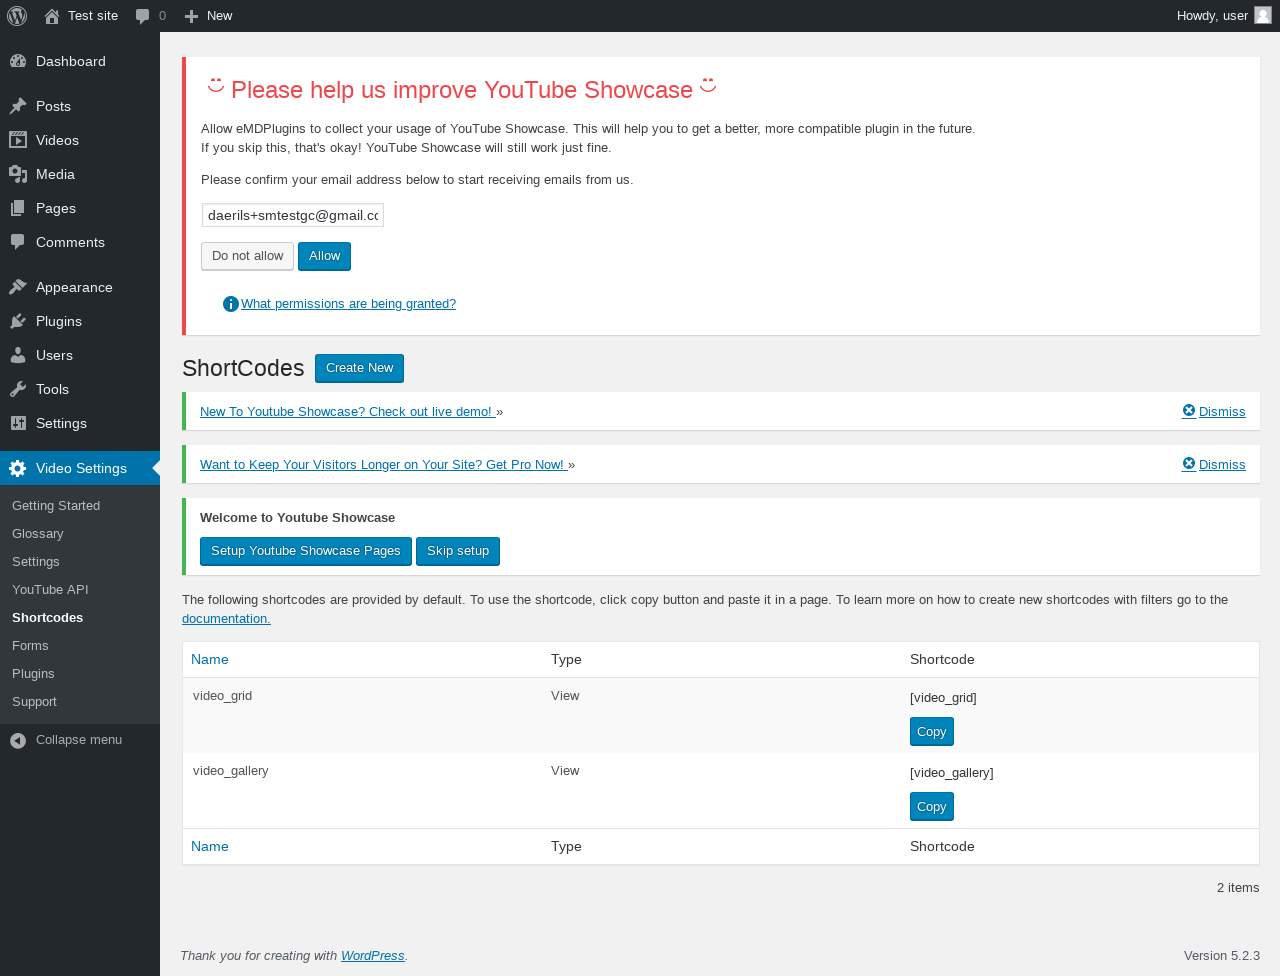Click the comments bubble icon in admin bar
This screenshot has width=1280, height=976.
143,16
